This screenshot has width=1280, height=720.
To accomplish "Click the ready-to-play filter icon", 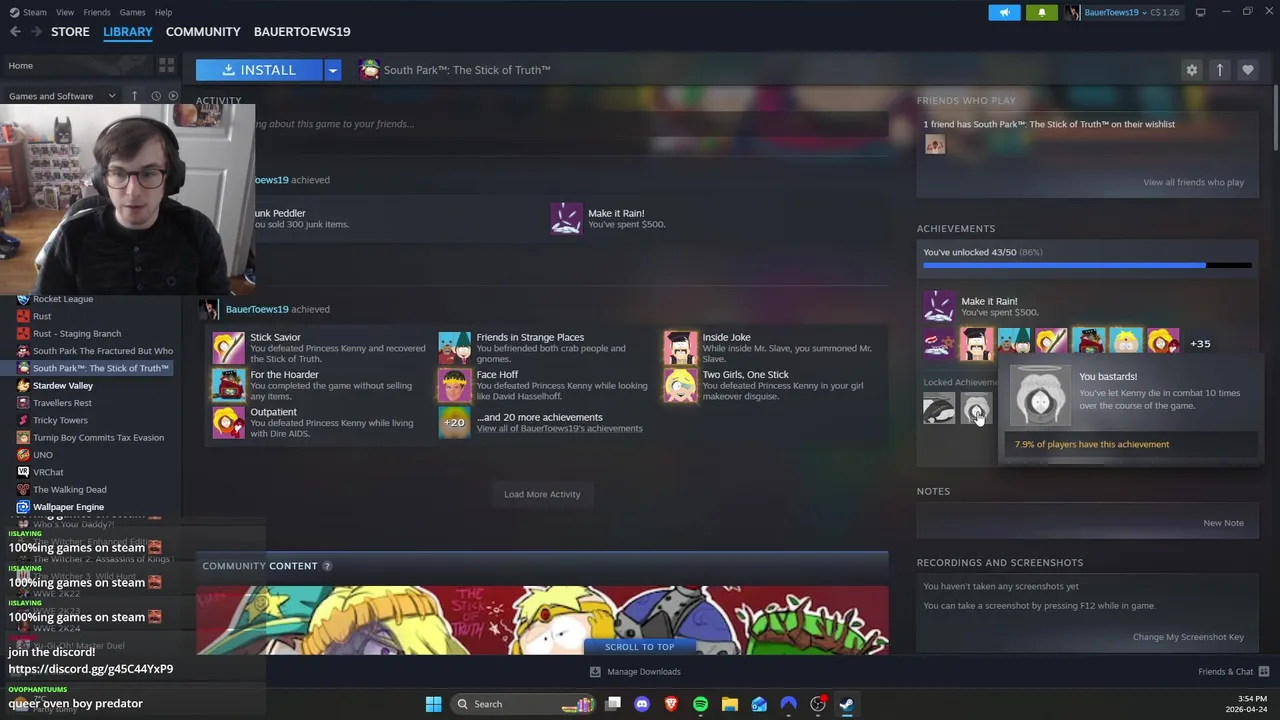I will pyautogui.click(x=173, y=96).
